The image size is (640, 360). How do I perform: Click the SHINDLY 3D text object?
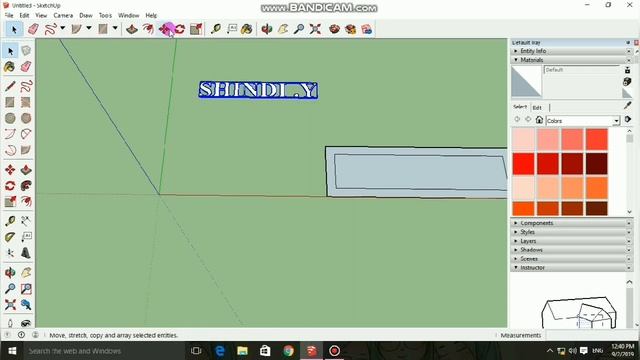(x=258, y=90)
